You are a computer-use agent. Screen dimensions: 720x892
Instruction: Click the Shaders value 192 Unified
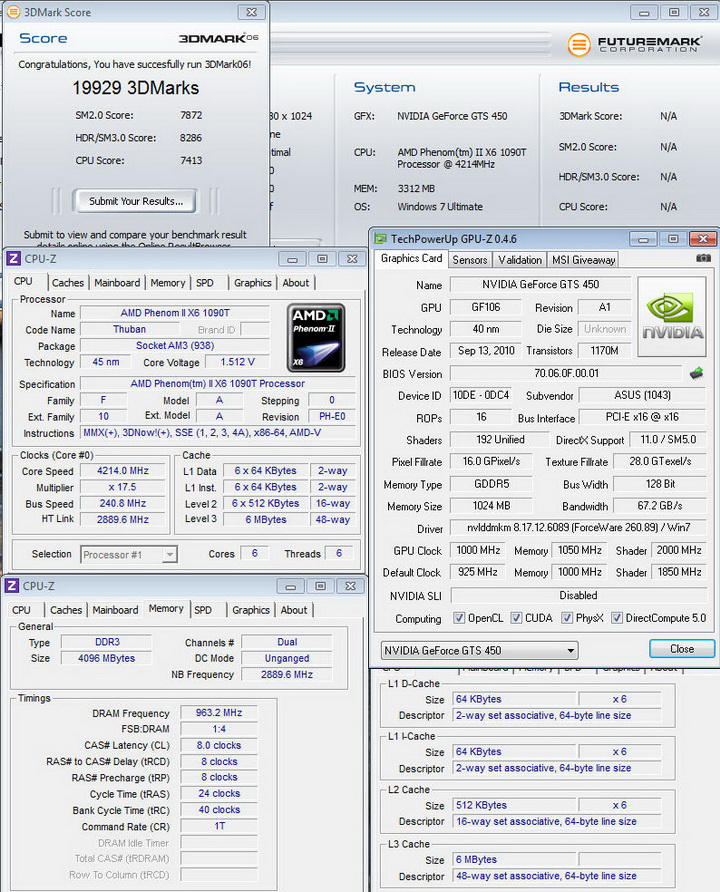[x=500, y=440]
